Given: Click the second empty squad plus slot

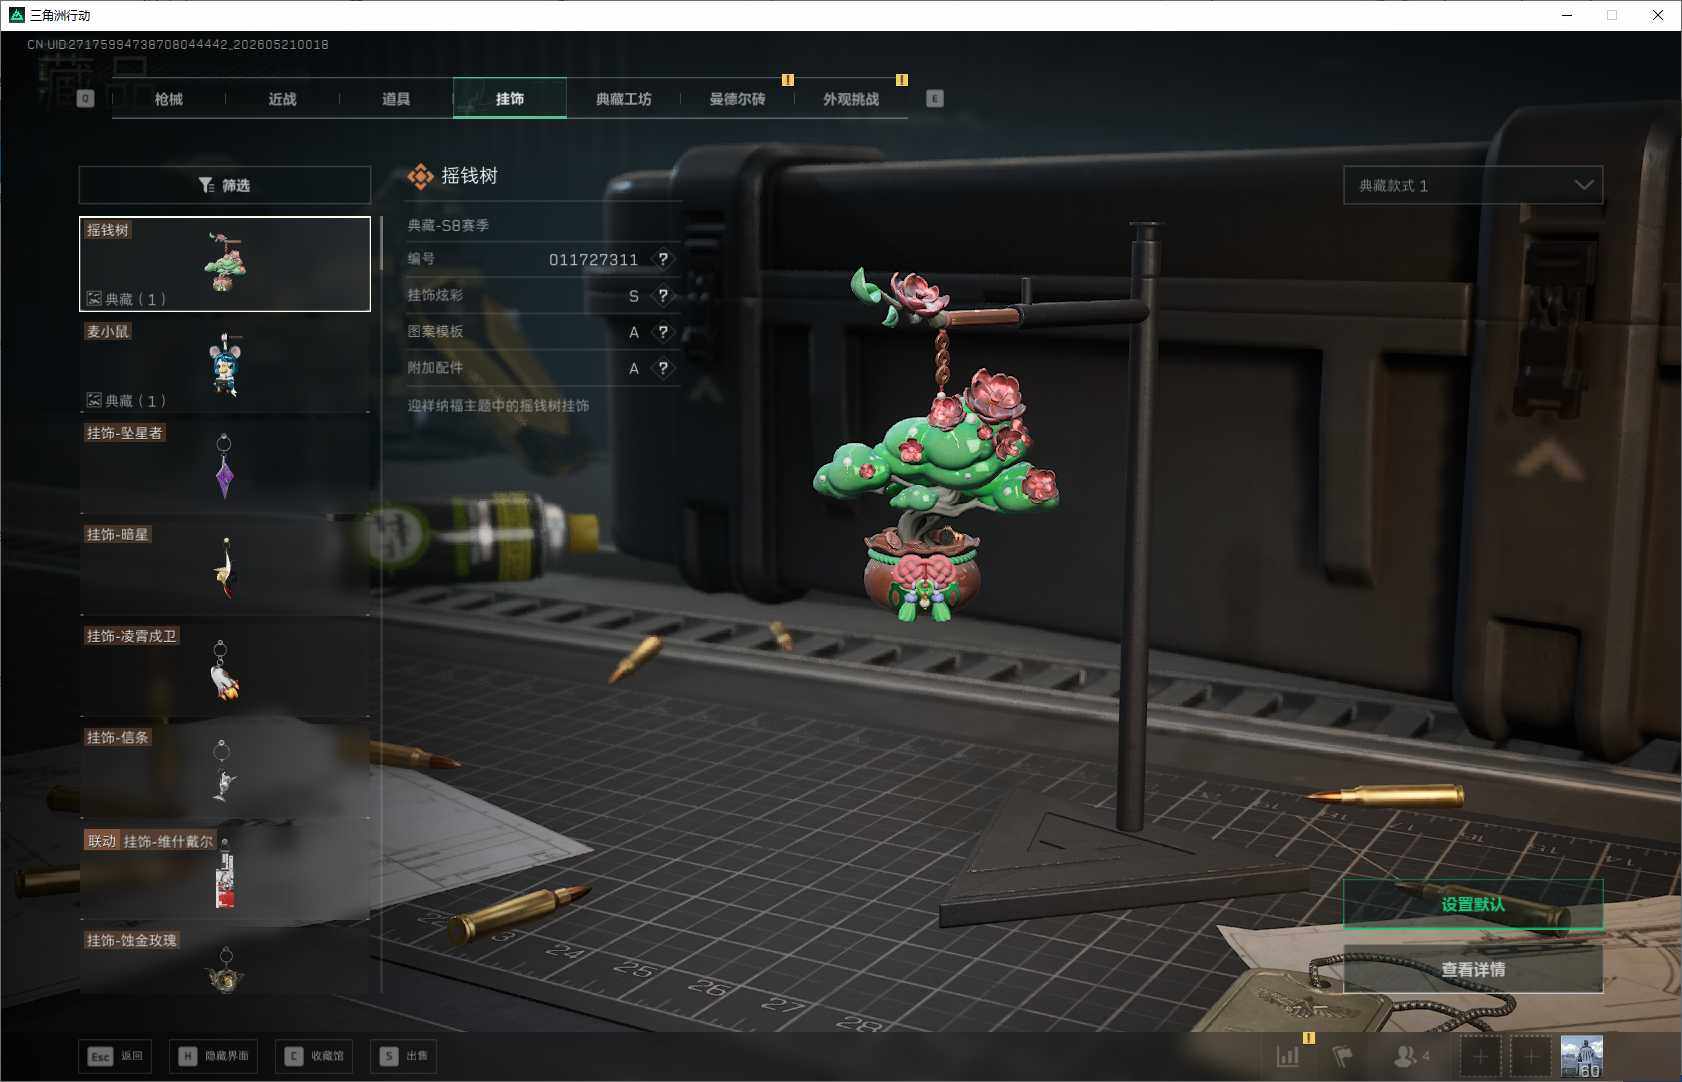Looking at the screenshot, I should tap(1530, 1056).
